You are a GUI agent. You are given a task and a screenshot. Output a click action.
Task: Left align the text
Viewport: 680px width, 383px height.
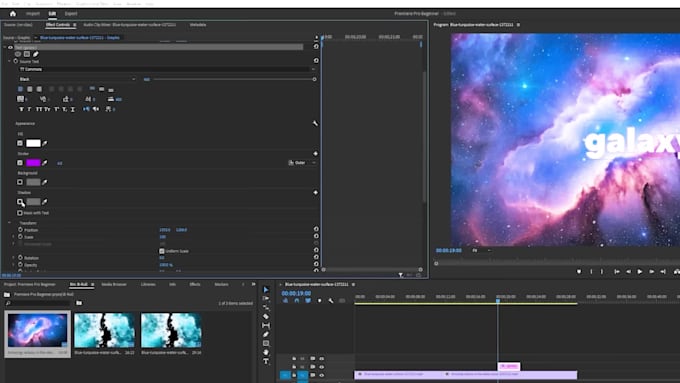(20, 89)
